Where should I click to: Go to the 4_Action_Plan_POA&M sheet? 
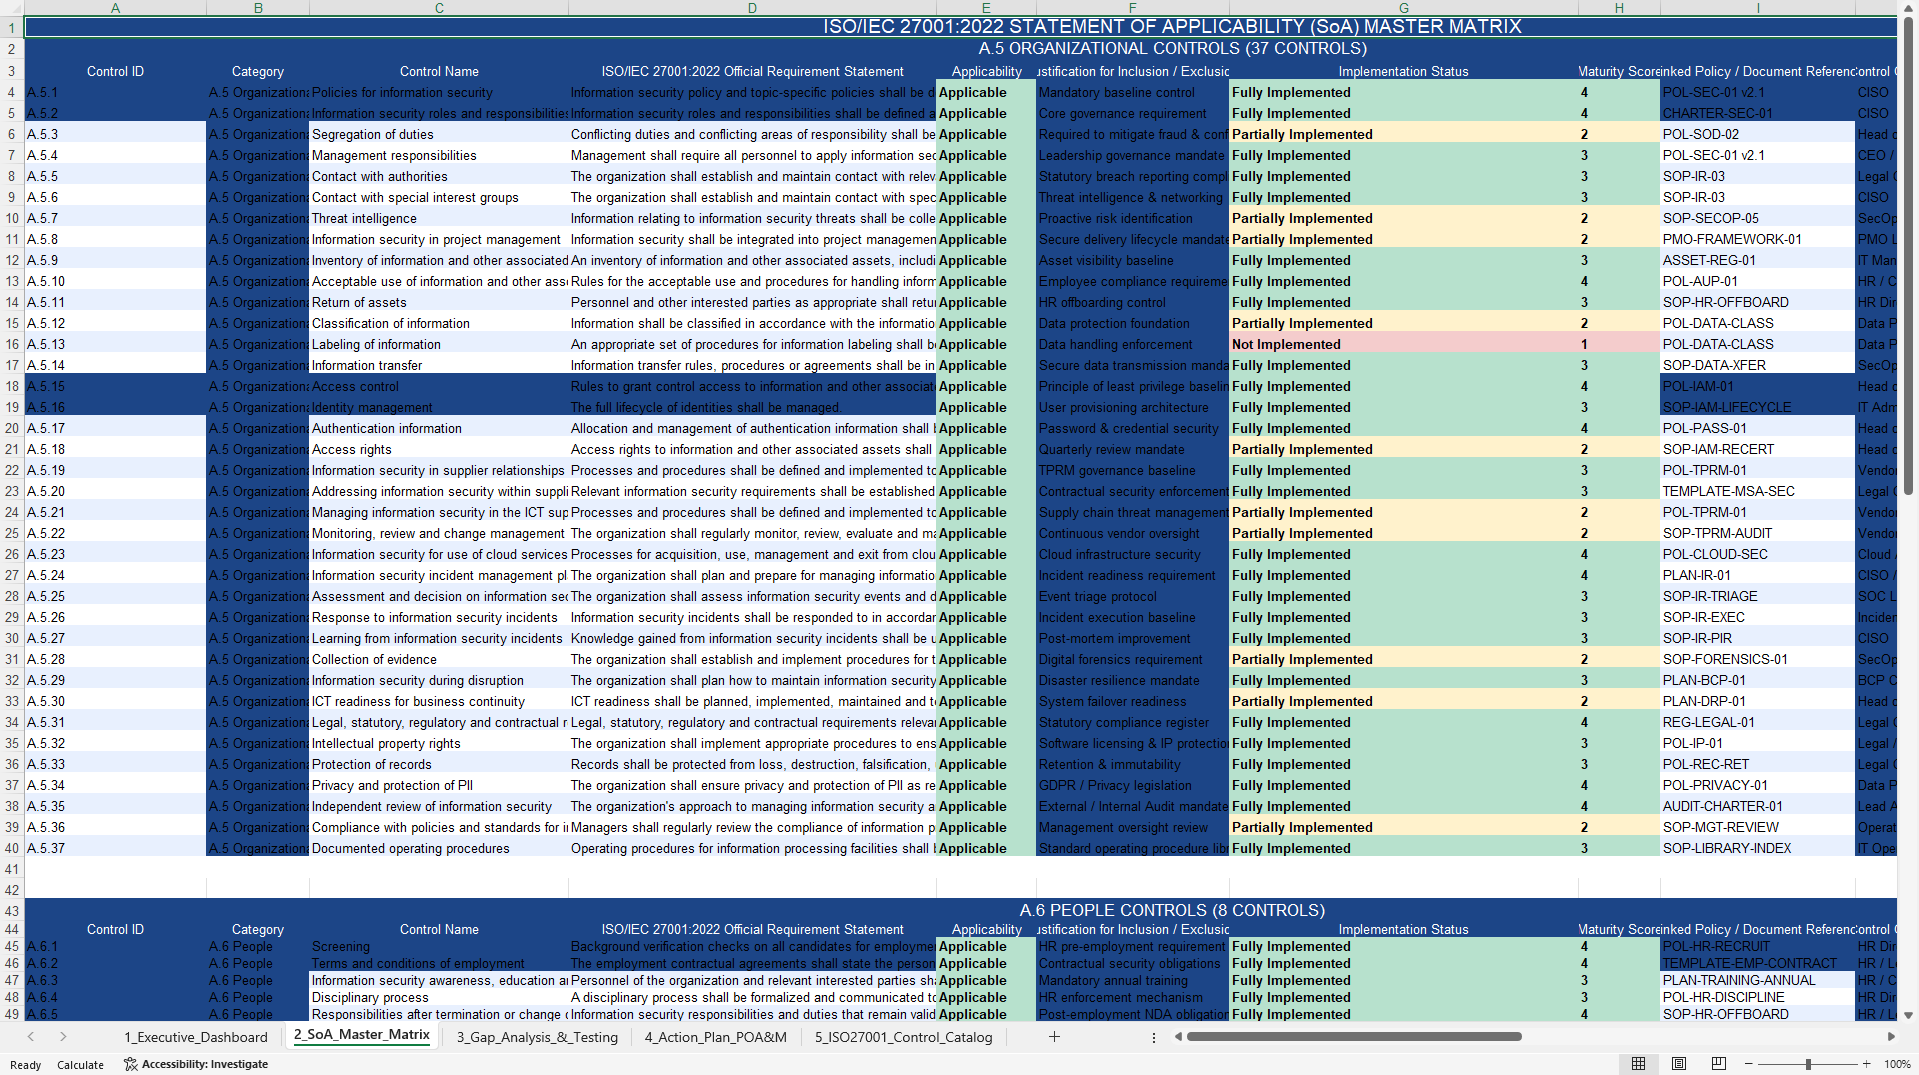click(x=715, y=1037)
